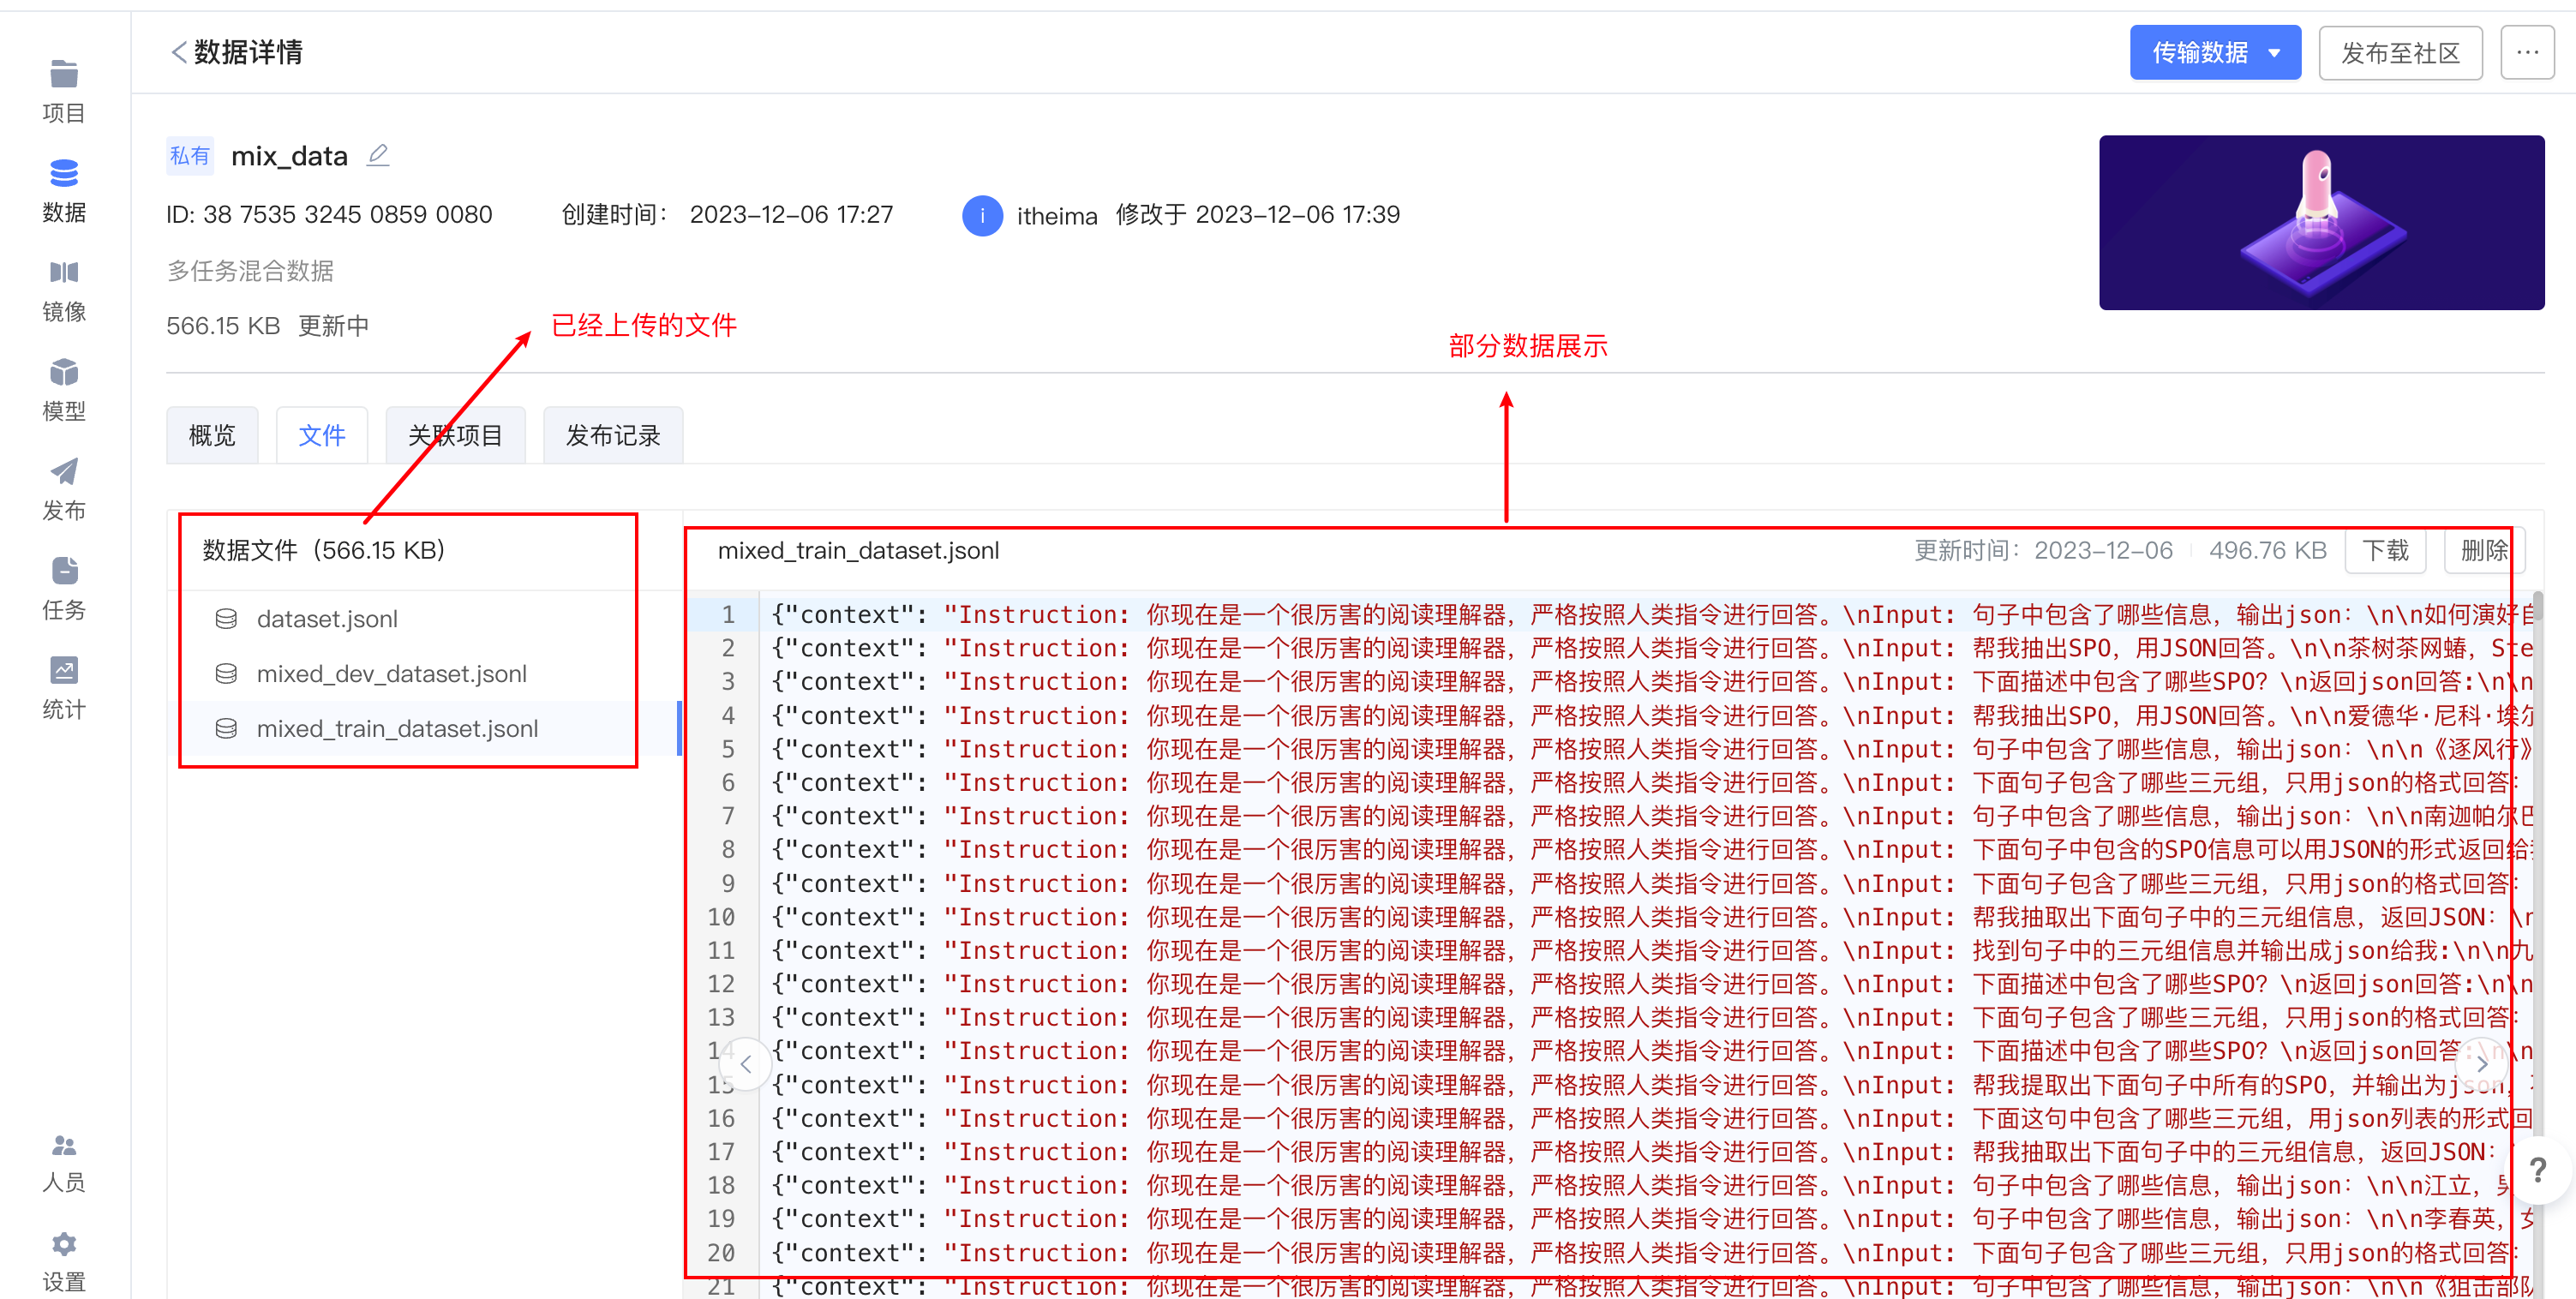Image resolution: width=2576 pixels, height=1299 pixels.
Task: Open the three-dots more options menu
Action: tap(2527, 52)
